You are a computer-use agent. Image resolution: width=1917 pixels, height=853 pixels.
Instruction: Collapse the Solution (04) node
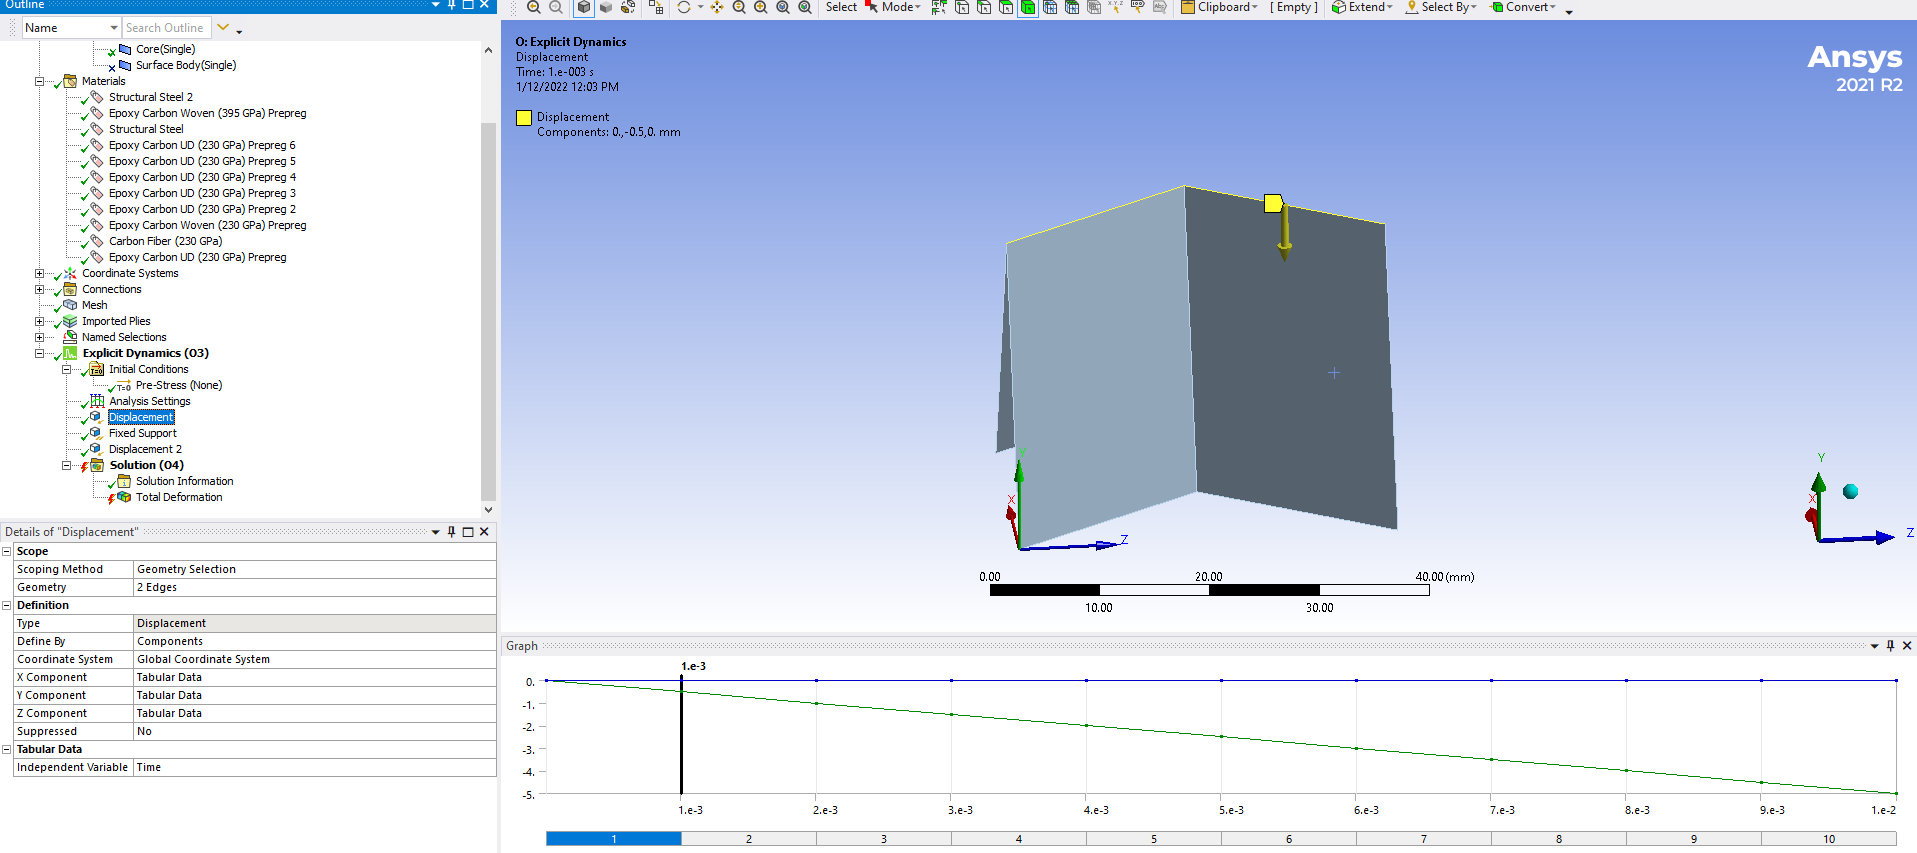pyautogui.click(x=67, y=465)
